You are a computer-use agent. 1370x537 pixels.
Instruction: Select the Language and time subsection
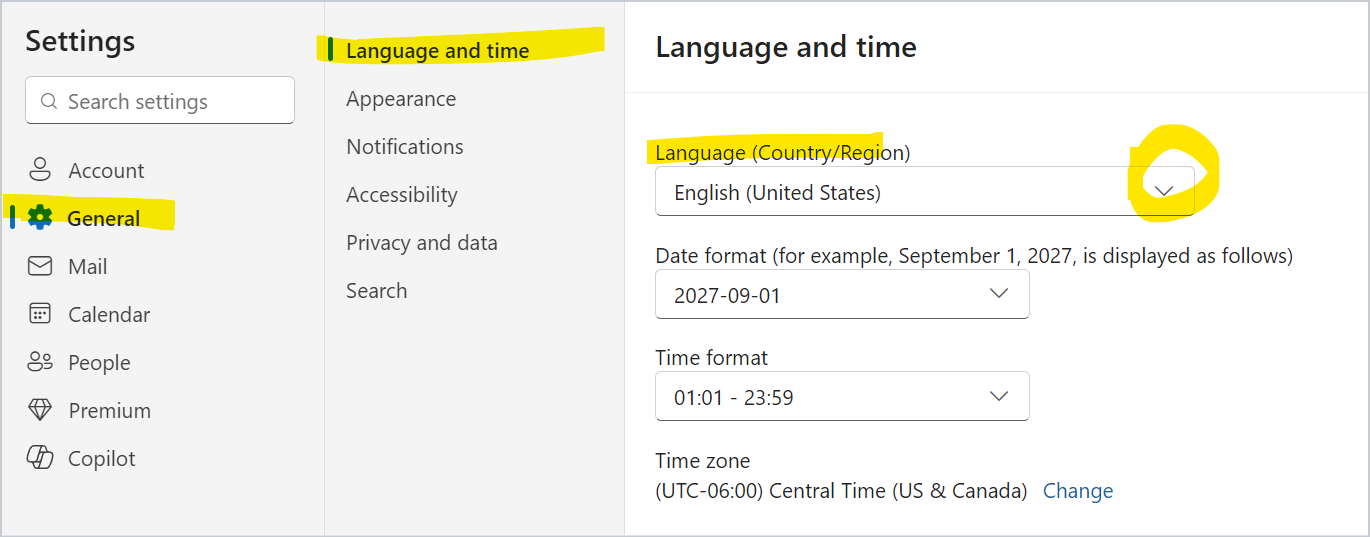coord(438,50)
